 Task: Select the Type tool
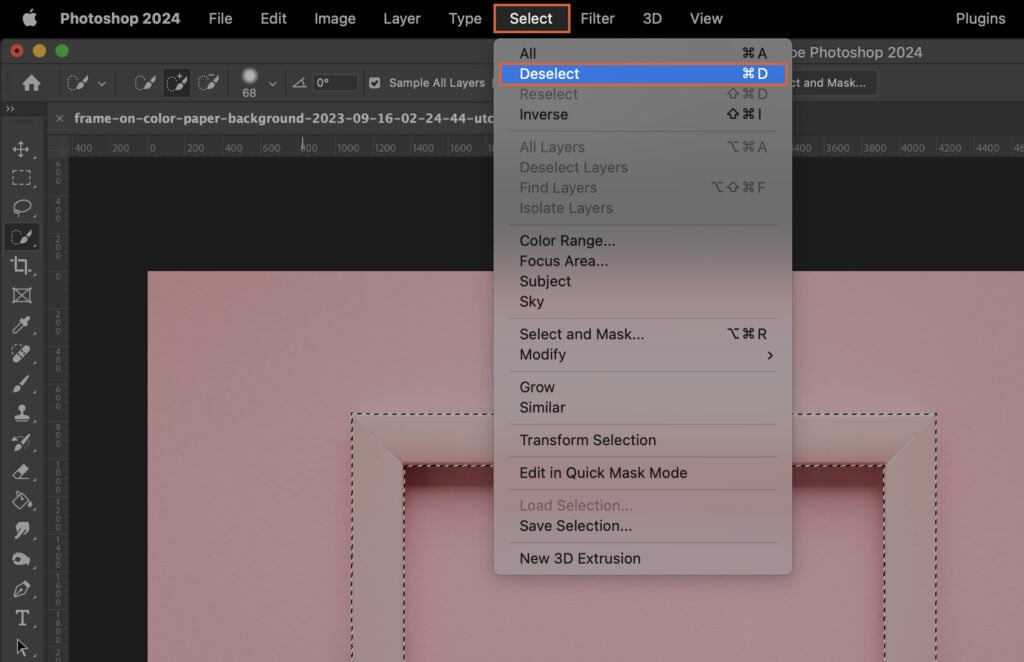click(x=22, y=619)
